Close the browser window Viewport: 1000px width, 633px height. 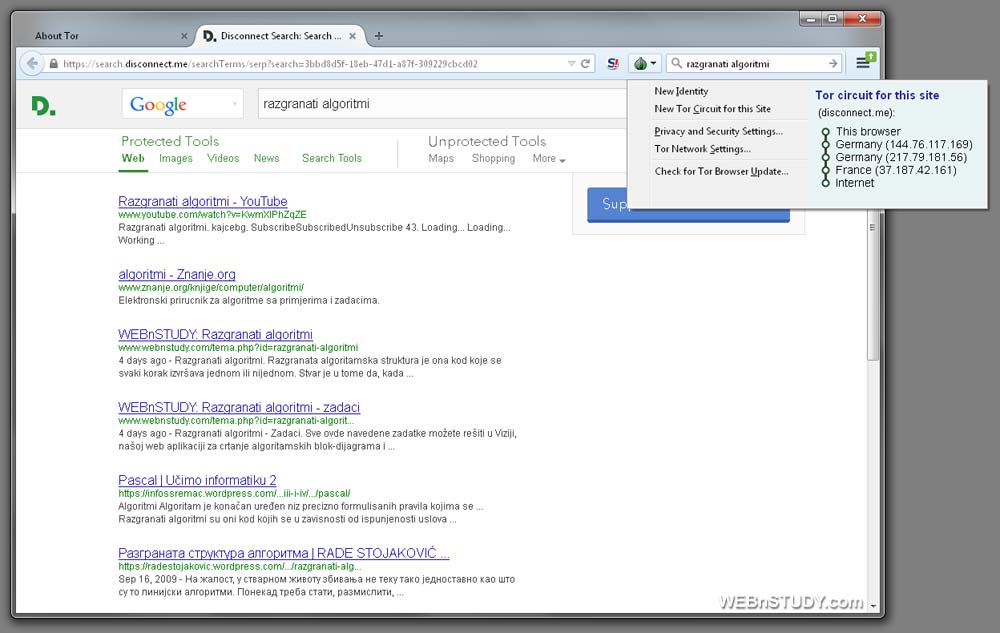862,19
